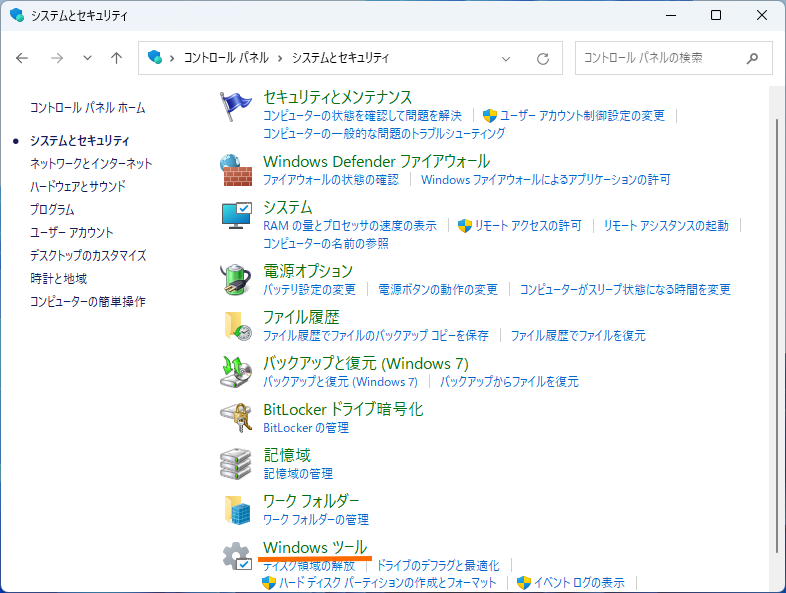Click RAM の量とプロセッサの速度の表示
This screenshot has width=786, height=593.
tap(350, 226)
